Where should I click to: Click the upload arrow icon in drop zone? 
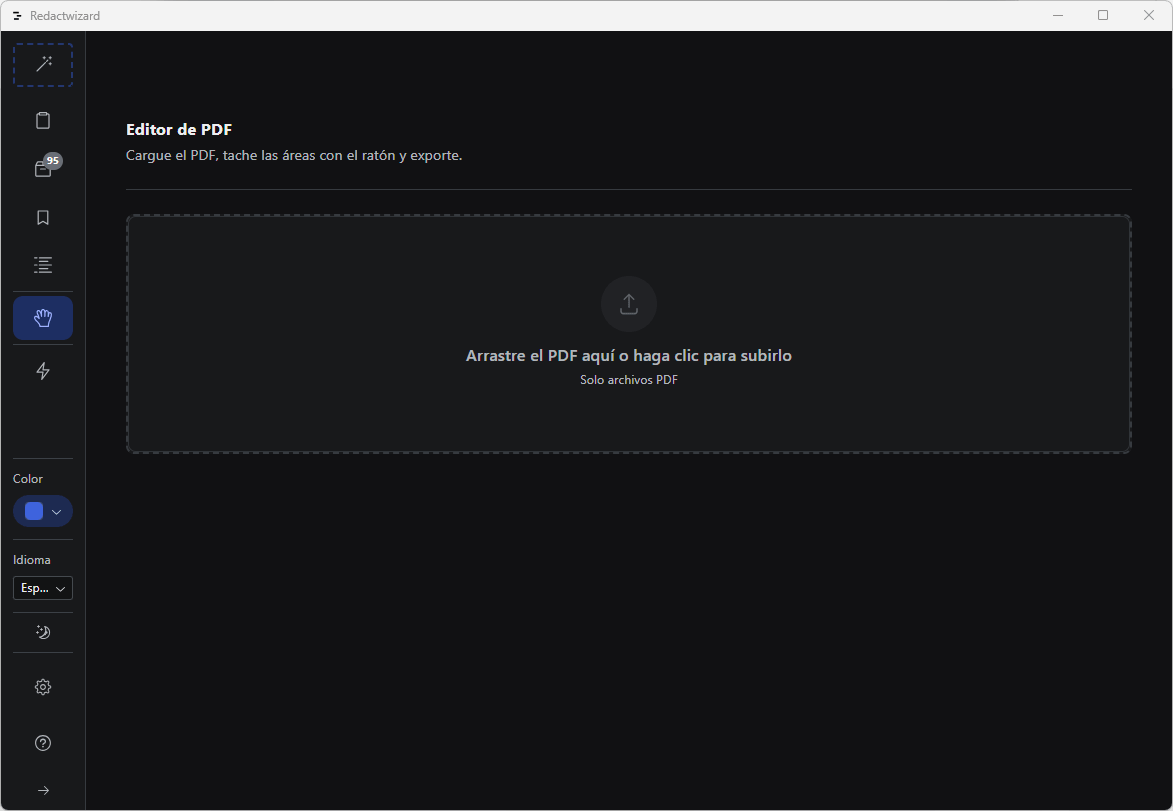(628, 304)
